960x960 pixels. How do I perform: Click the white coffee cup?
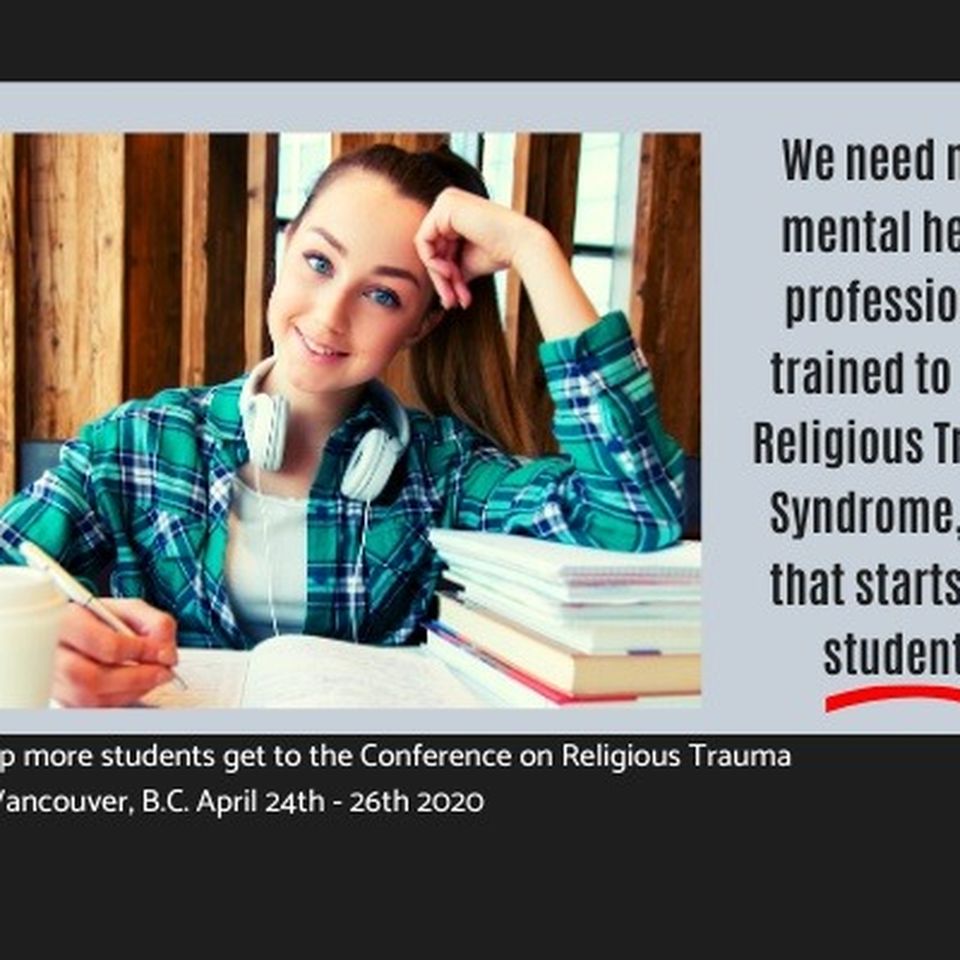click(28, 637)
